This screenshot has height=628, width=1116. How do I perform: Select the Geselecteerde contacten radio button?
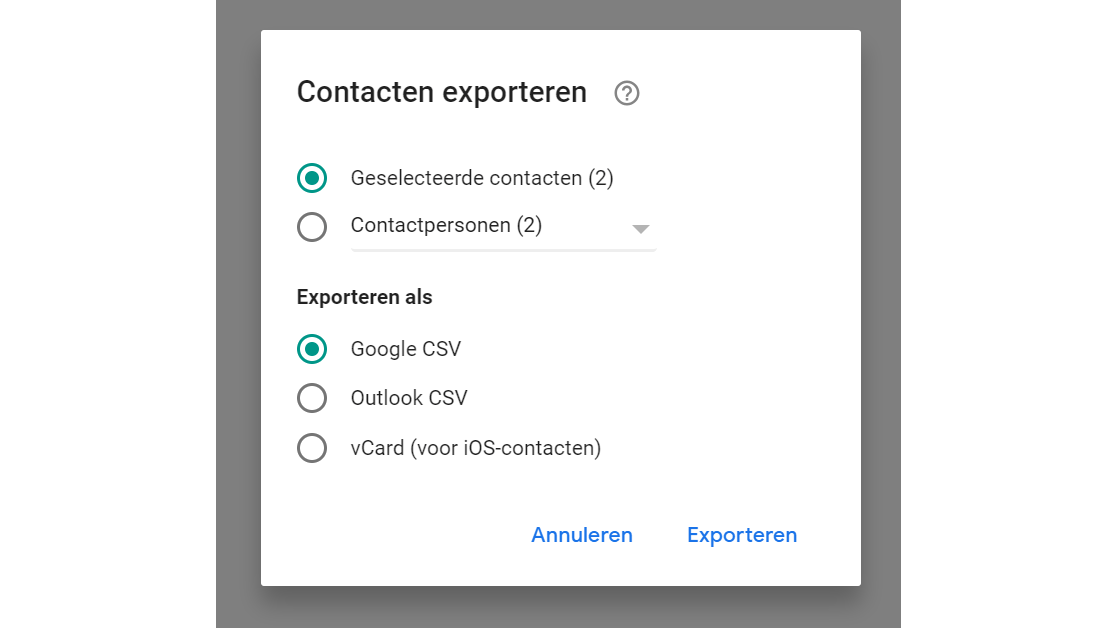coord(312,178)
